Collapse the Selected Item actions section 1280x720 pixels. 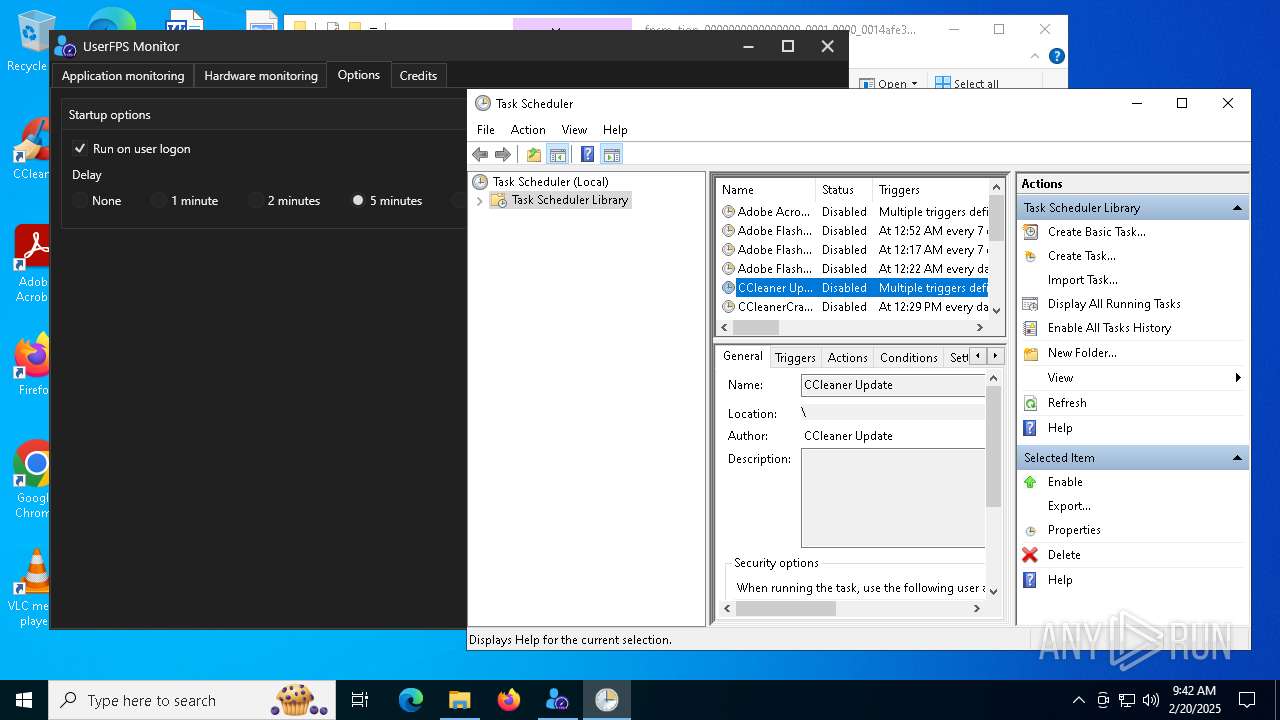coord(1237,458)
